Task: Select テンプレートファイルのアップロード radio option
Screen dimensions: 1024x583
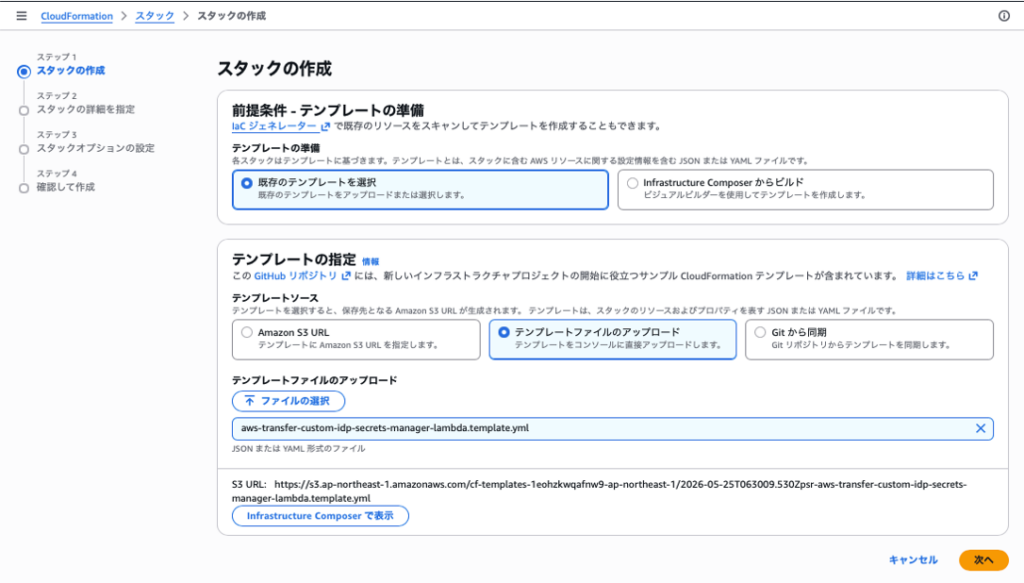Action: pos(613,339)
